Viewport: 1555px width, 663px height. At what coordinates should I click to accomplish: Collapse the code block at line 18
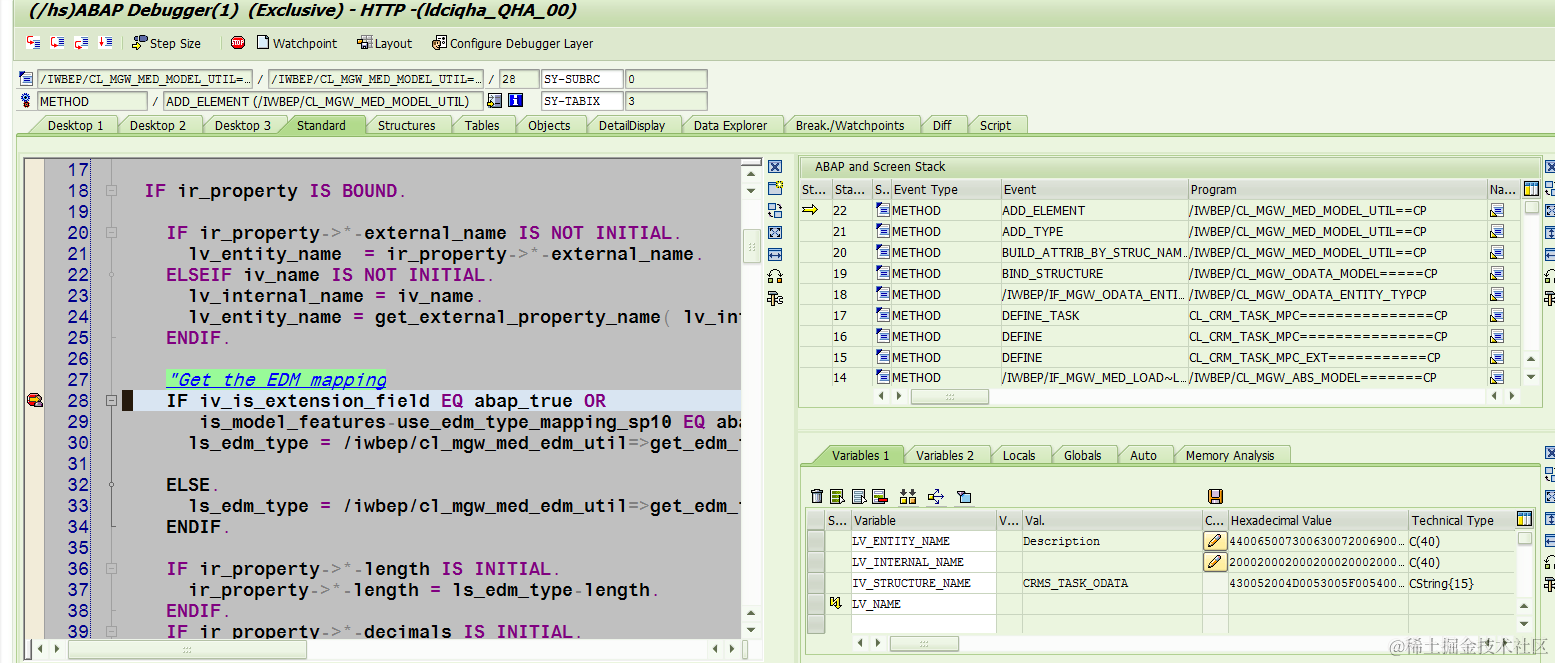(112, 190)
